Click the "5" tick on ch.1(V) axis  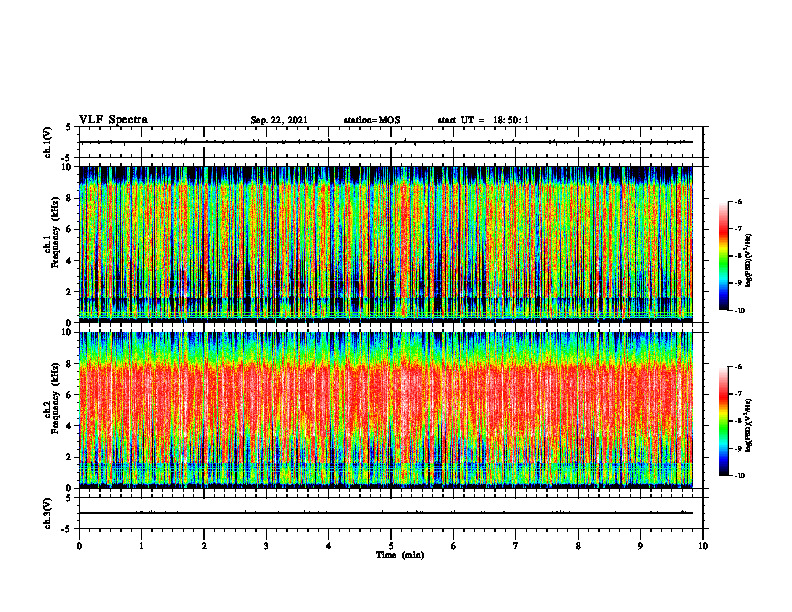pos(69,127)
